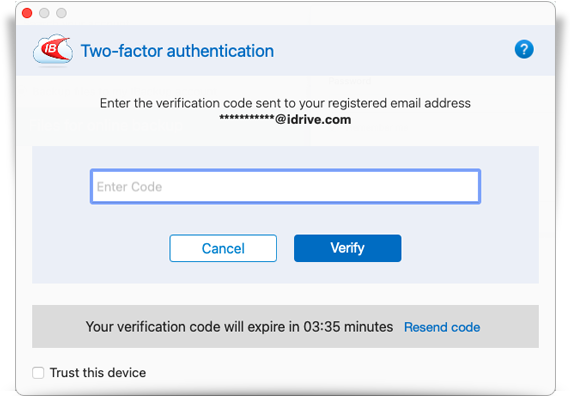The height and width of the screenshot is (396, 570).
Task: Click the gray zoom window button
Action: [x=61, y=13]
